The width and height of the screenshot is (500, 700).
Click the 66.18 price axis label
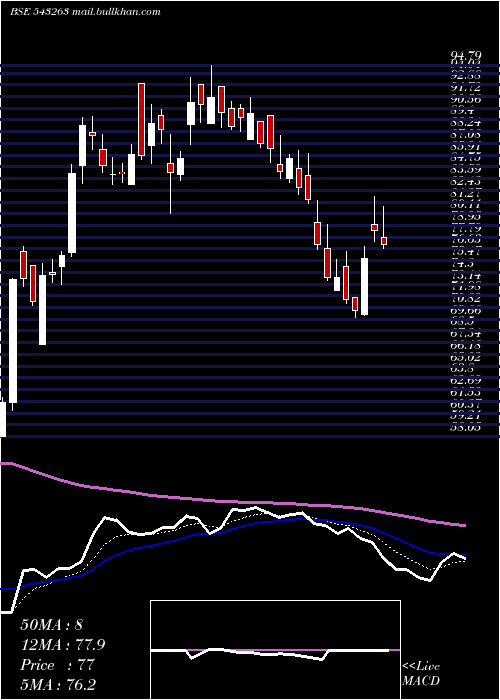466,346
